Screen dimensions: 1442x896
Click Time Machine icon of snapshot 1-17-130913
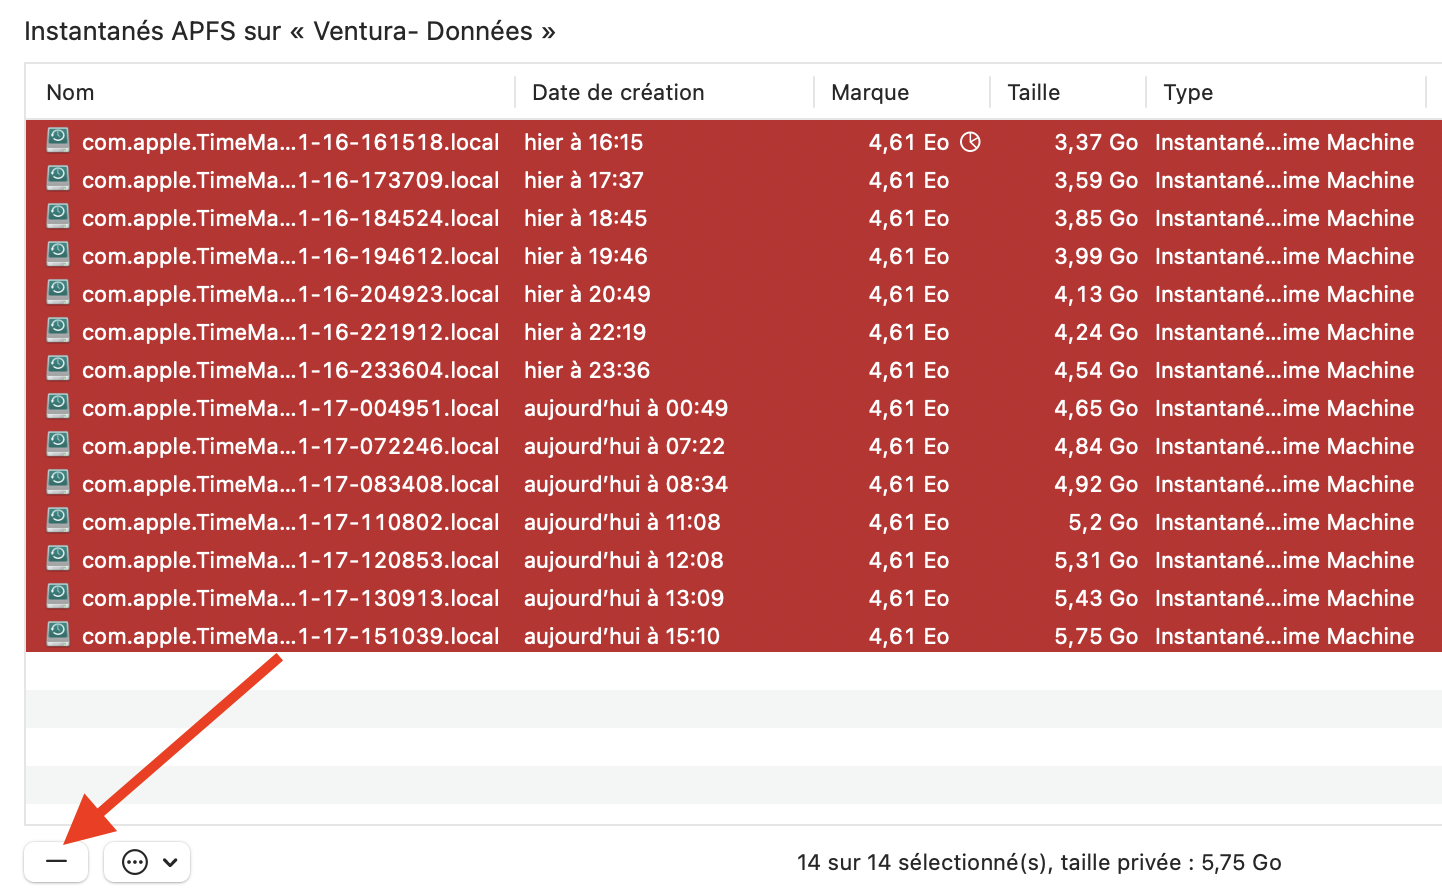[x=58, y=597]
